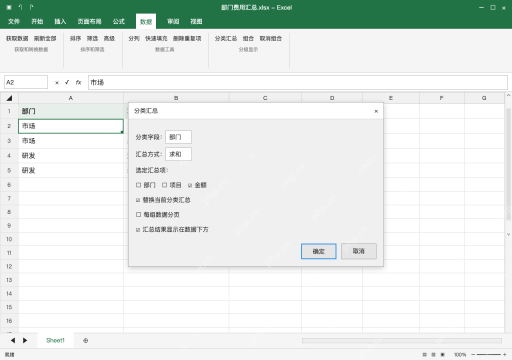Screen dimensions: 512x360
Task: Toggle 每组数据分页 checkbox
Action: point(138,215)
